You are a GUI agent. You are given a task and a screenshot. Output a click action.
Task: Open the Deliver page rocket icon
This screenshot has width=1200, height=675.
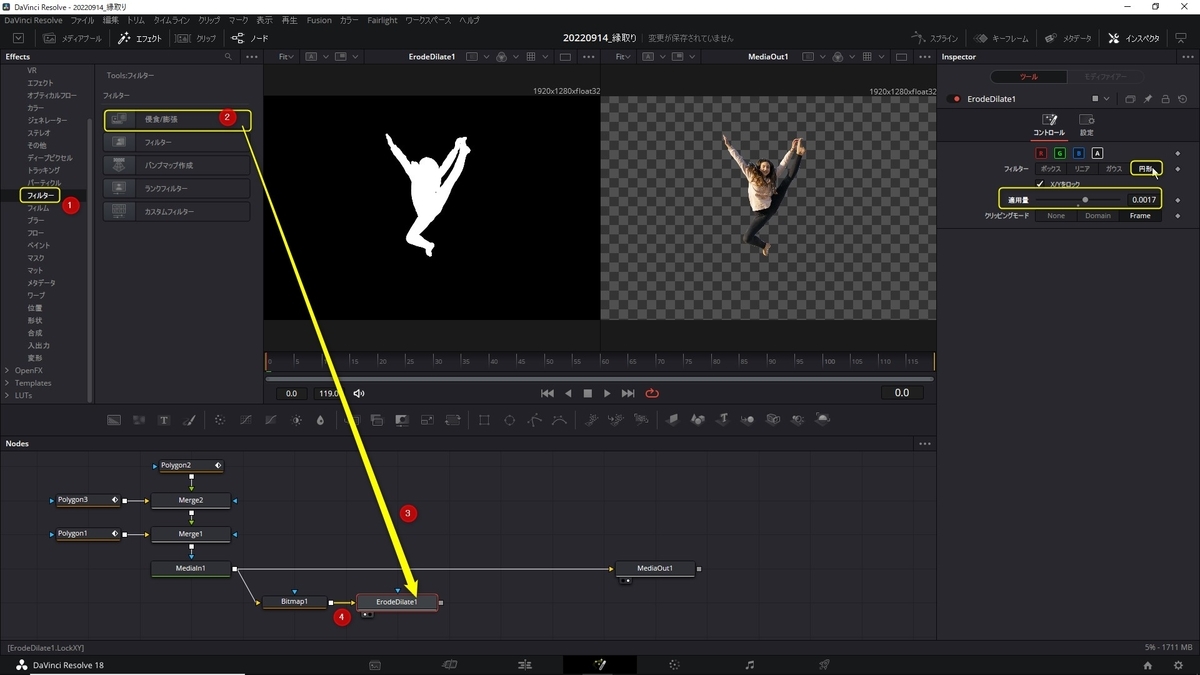(824, 664)
